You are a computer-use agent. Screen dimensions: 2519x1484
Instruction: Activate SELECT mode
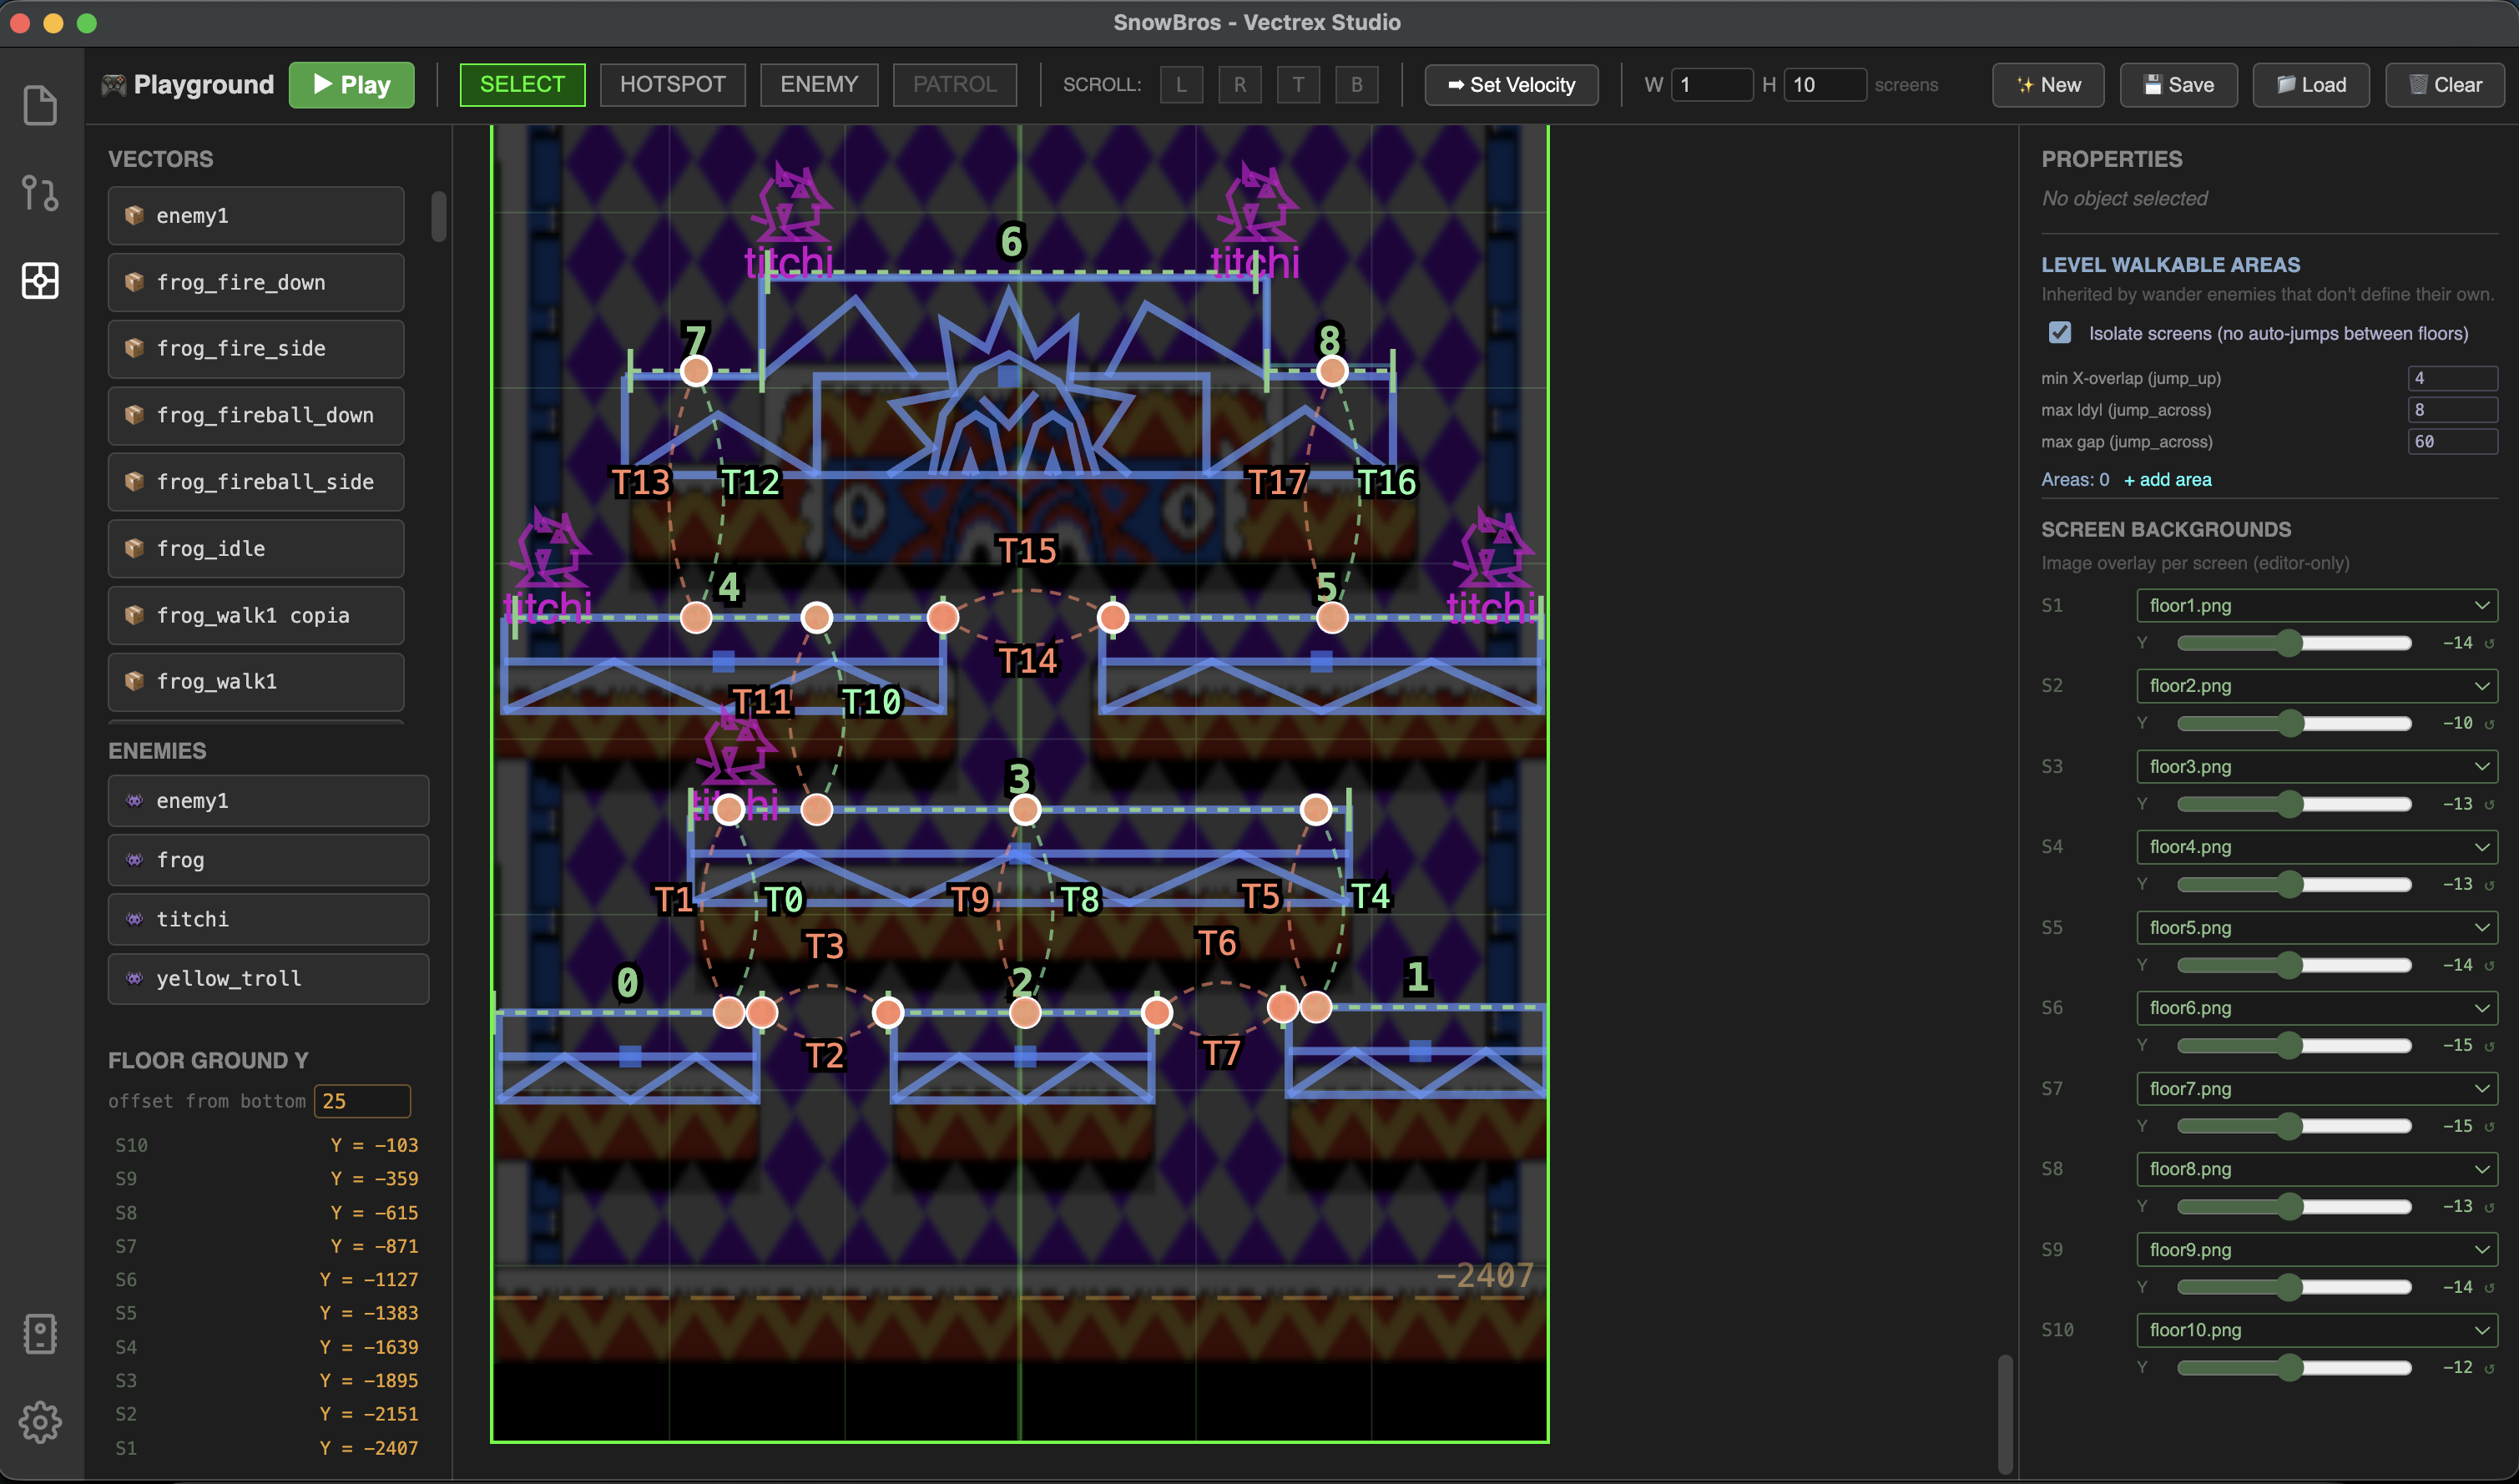pos(522,85)
